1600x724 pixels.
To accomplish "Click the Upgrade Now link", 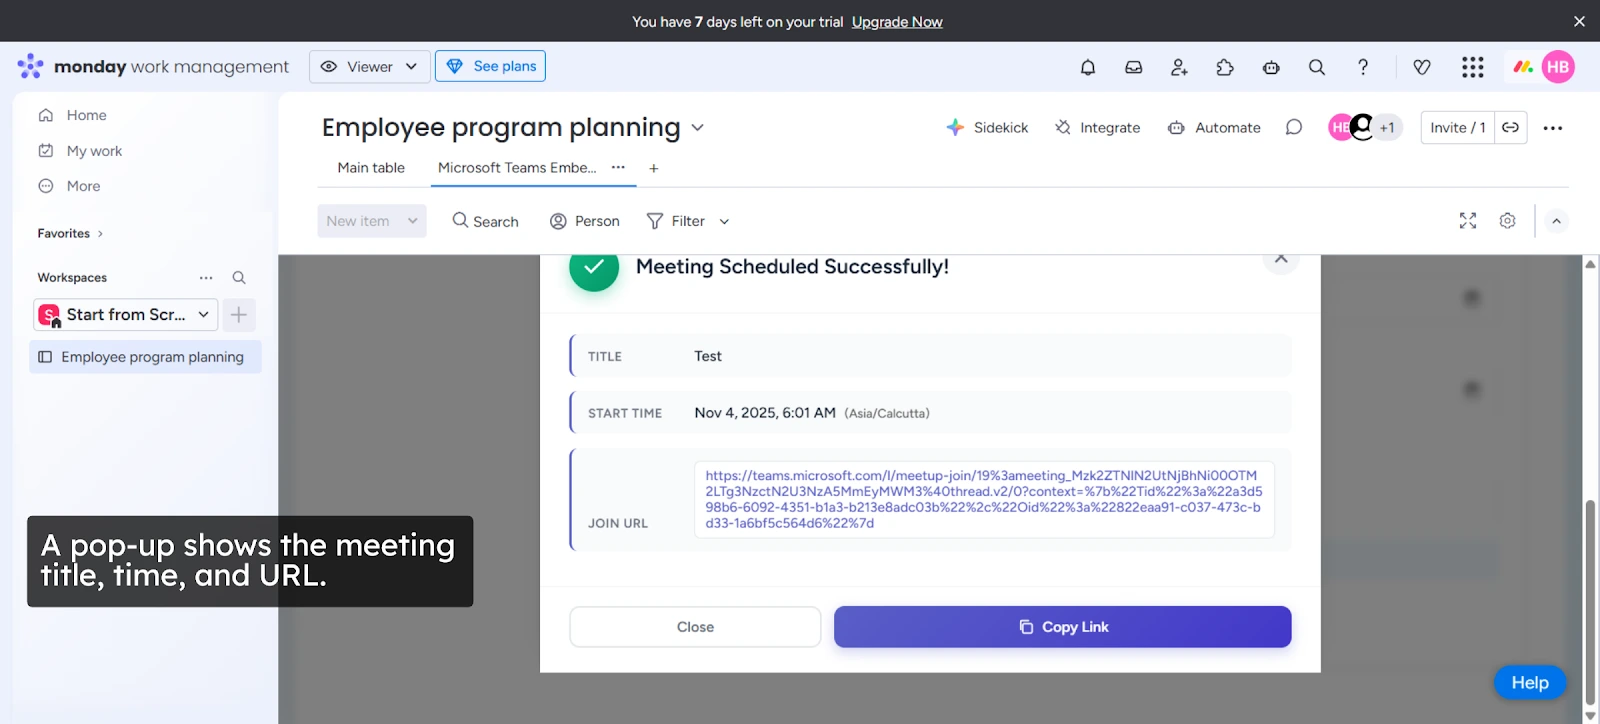I will pos(897,22).
